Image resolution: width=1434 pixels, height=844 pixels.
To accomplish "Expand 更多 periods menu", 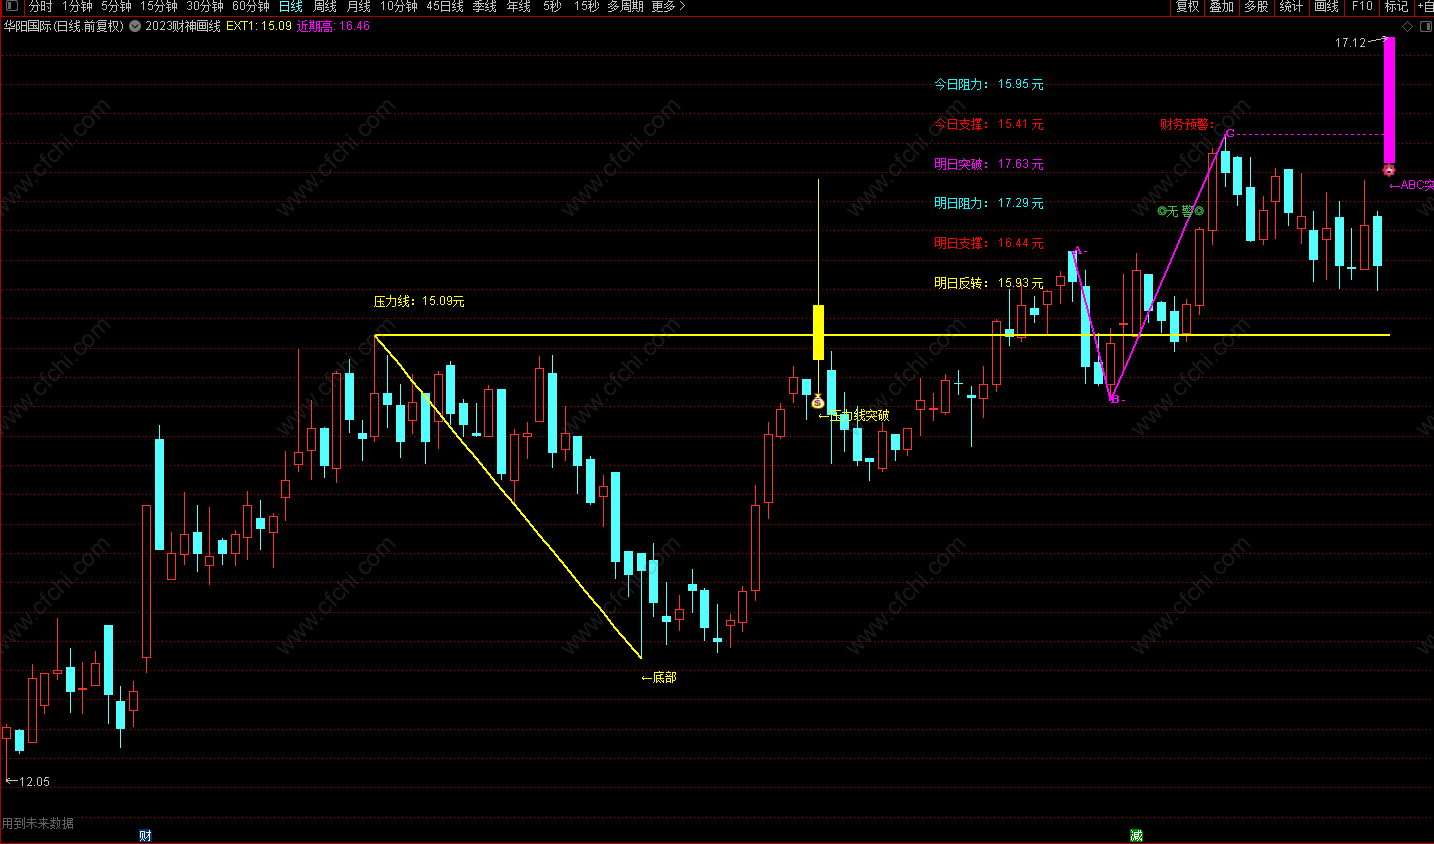I will click(669, 6).
